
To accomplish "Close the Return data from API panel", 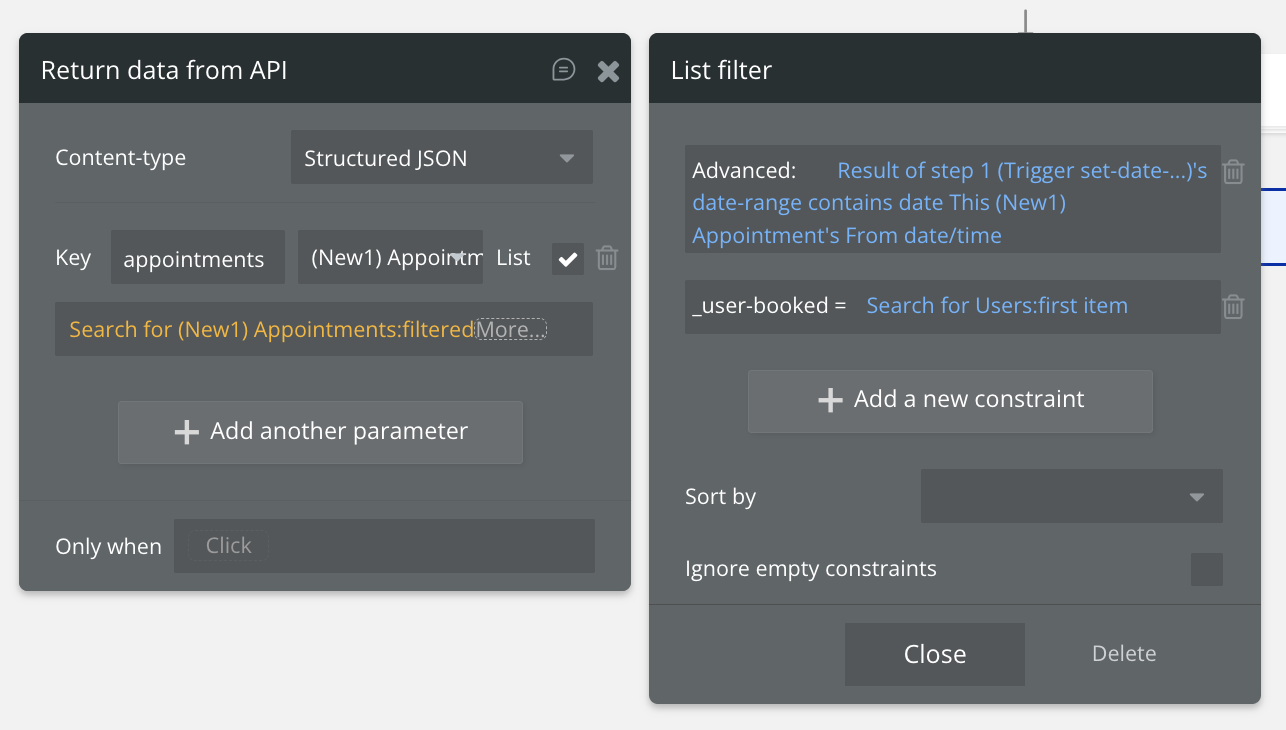I will (x=608, y=71).
